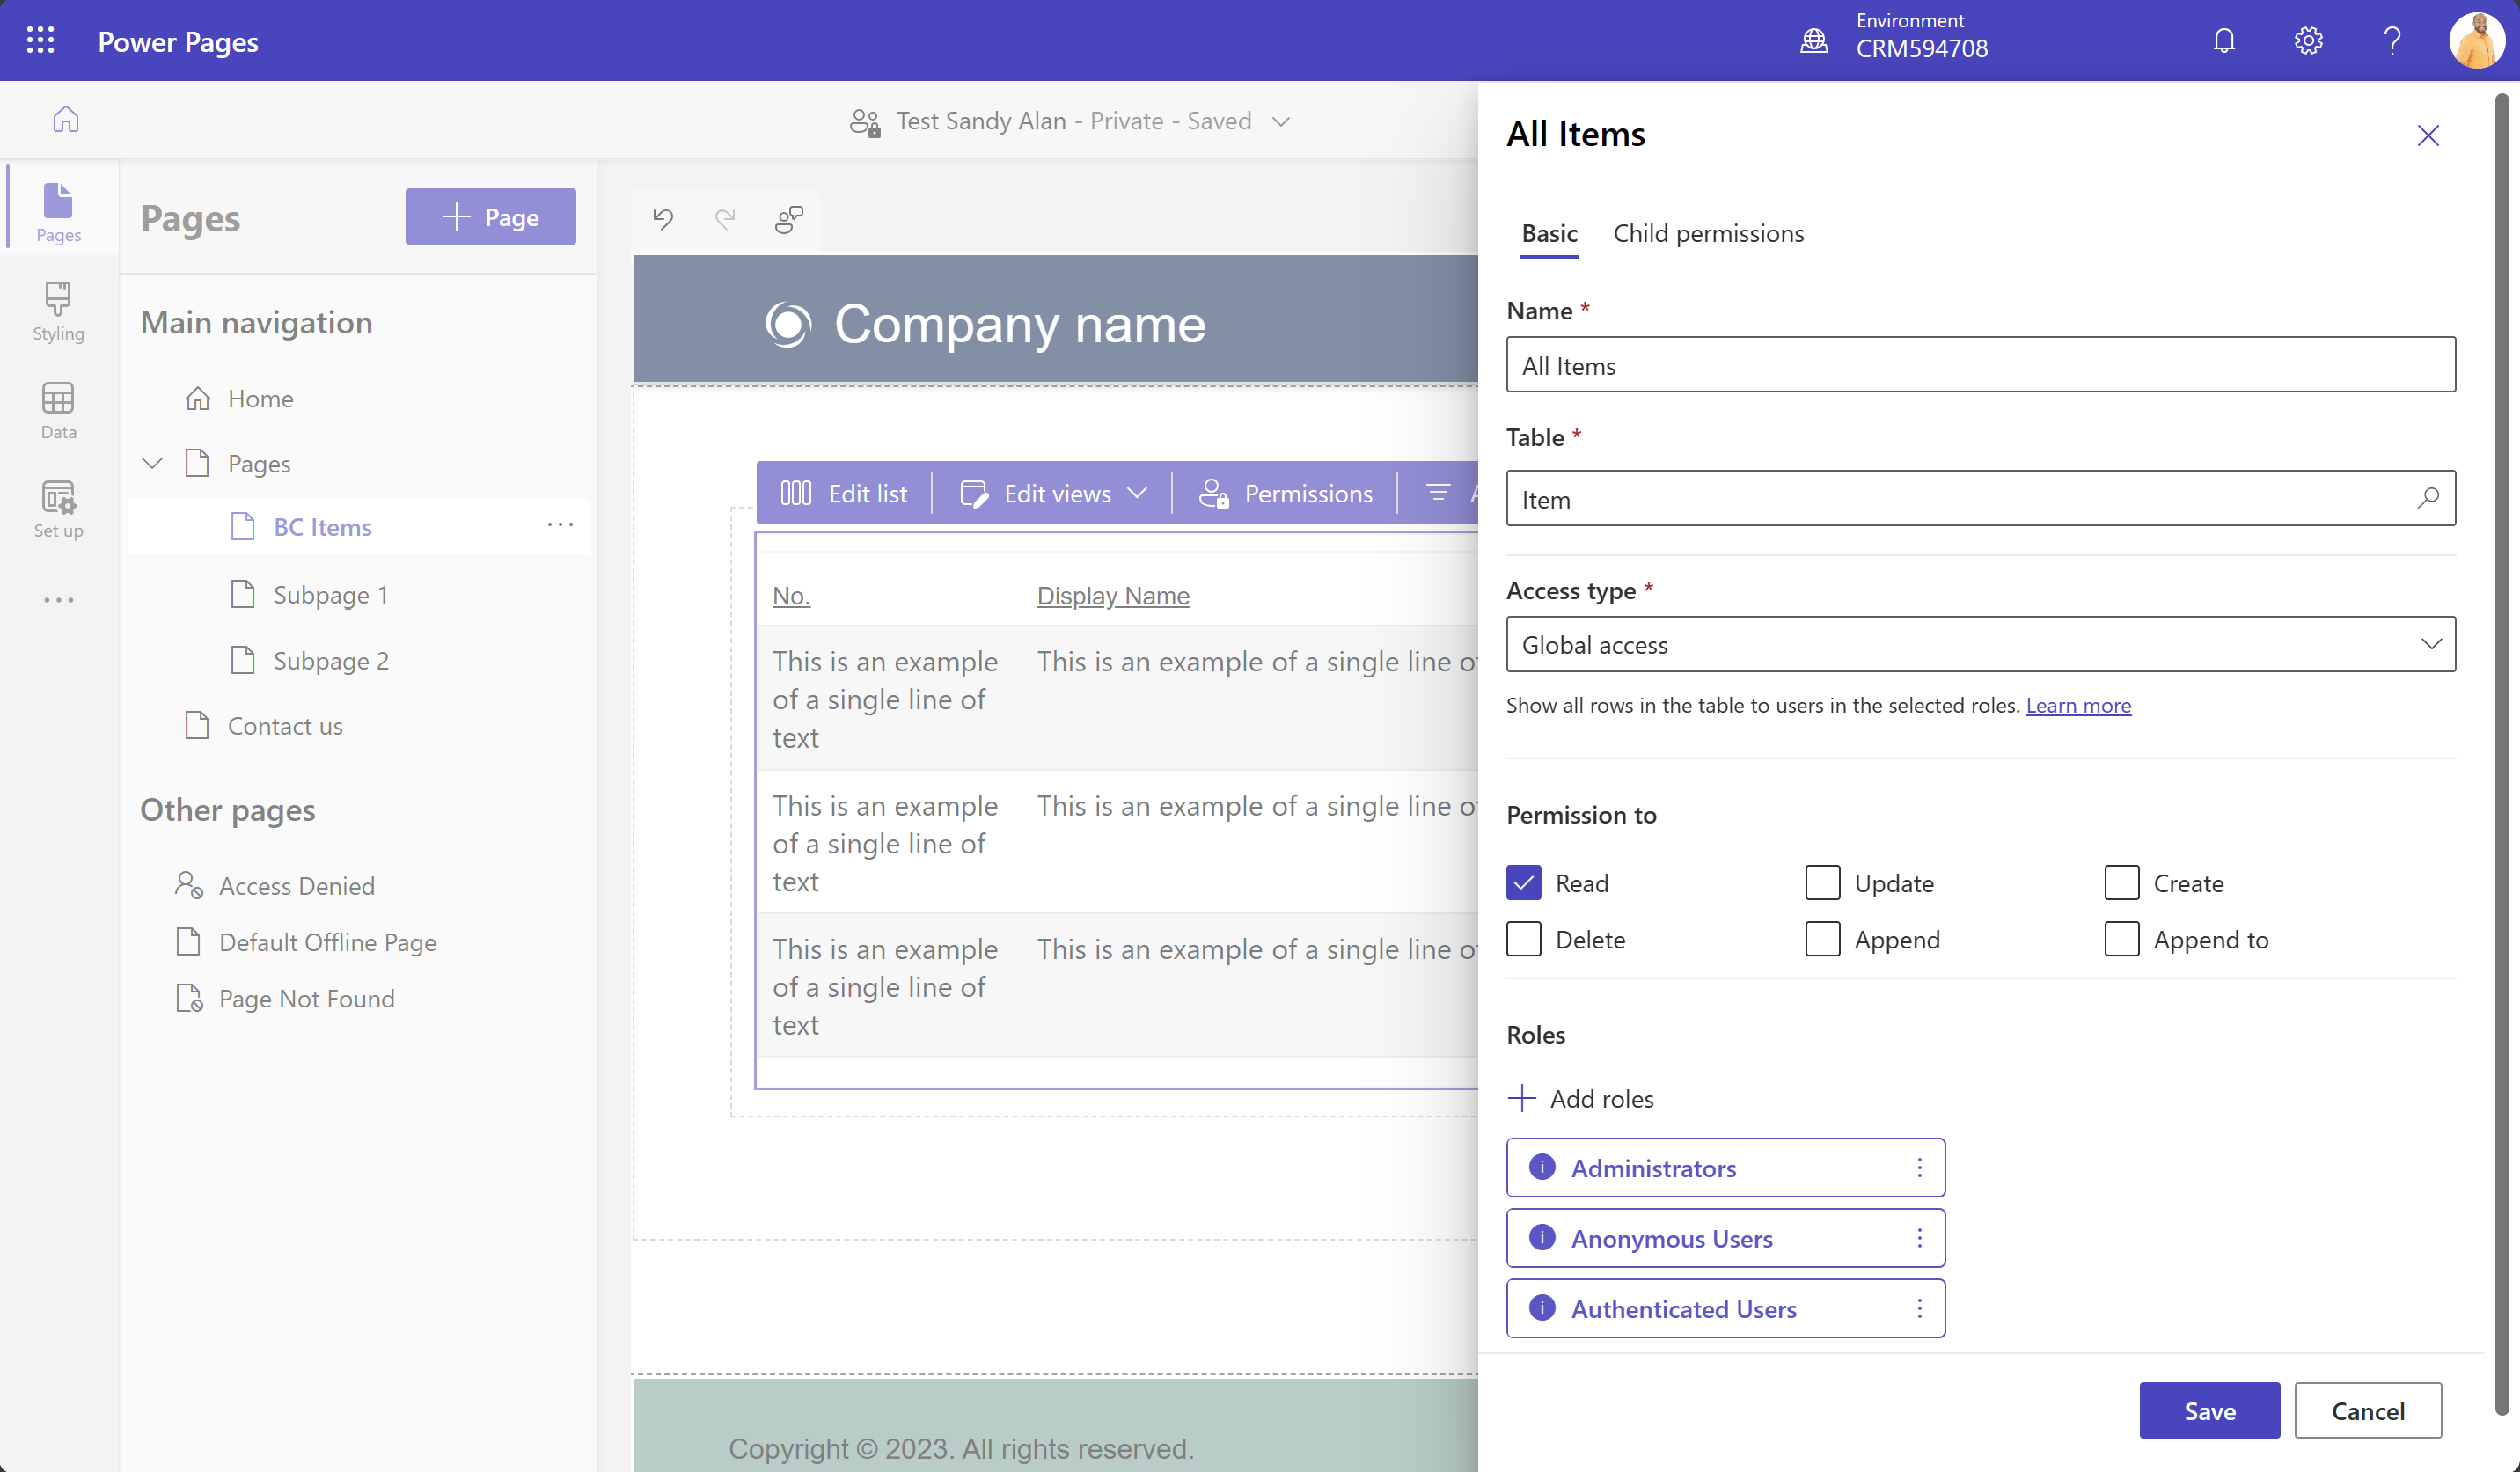Viewport: 2520px width, 1472px height.
Task: Save the All Items permission
Action: (x=2209, y=1410)
